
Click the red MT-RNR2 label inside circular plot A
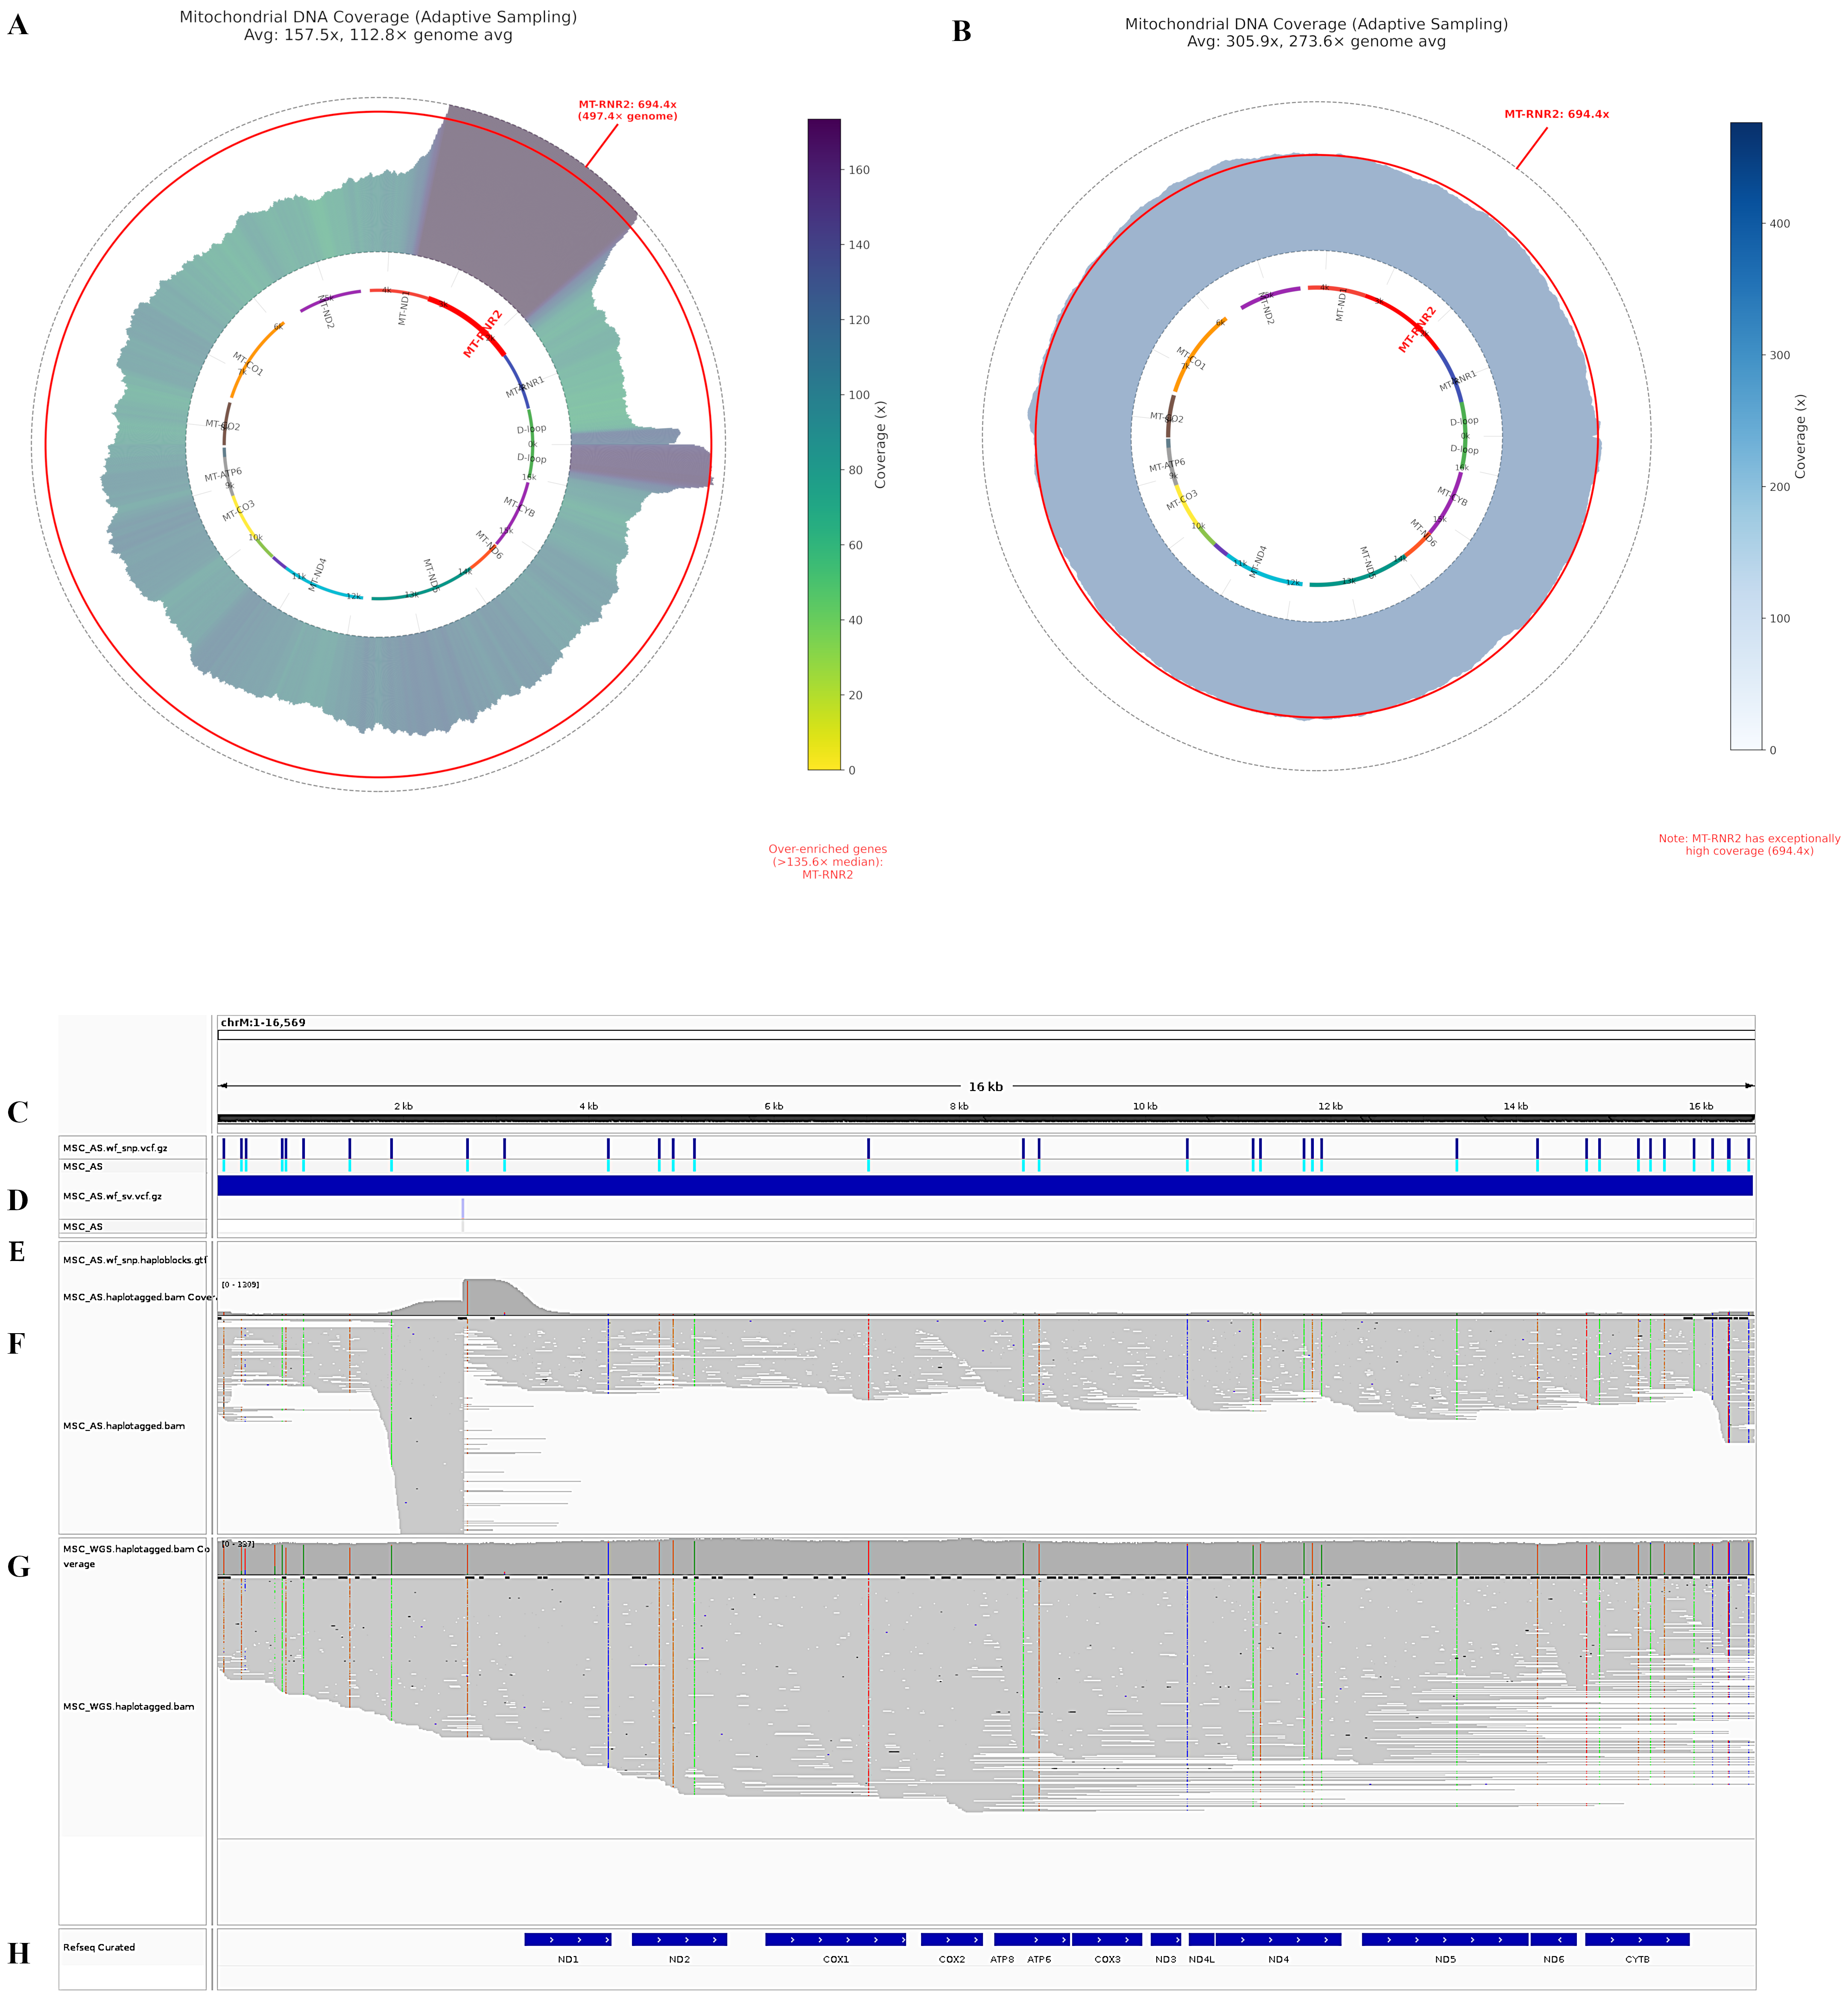click(483, 334)
